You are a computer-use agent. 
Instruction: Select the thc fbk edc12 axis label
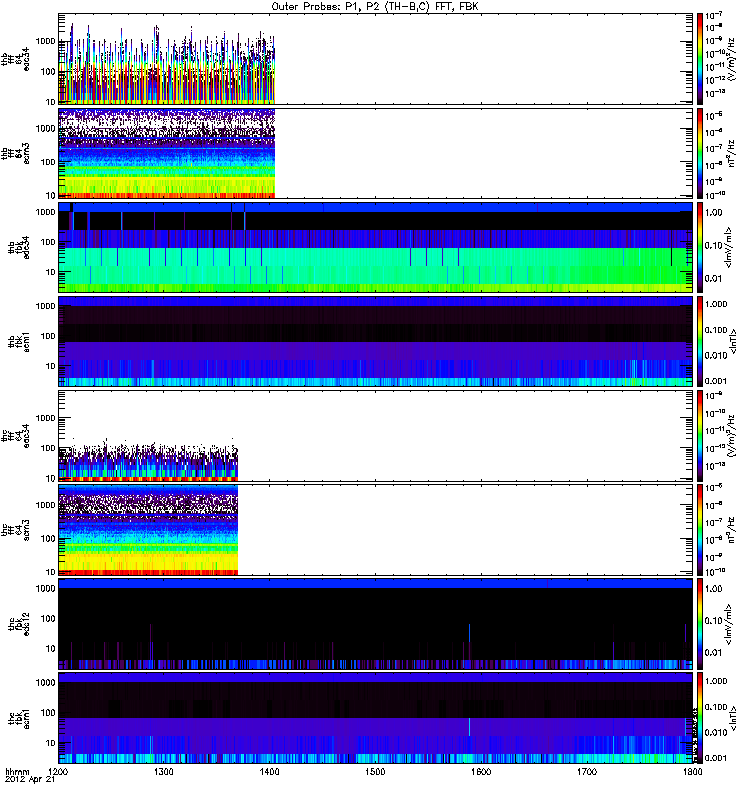[18, 624]
